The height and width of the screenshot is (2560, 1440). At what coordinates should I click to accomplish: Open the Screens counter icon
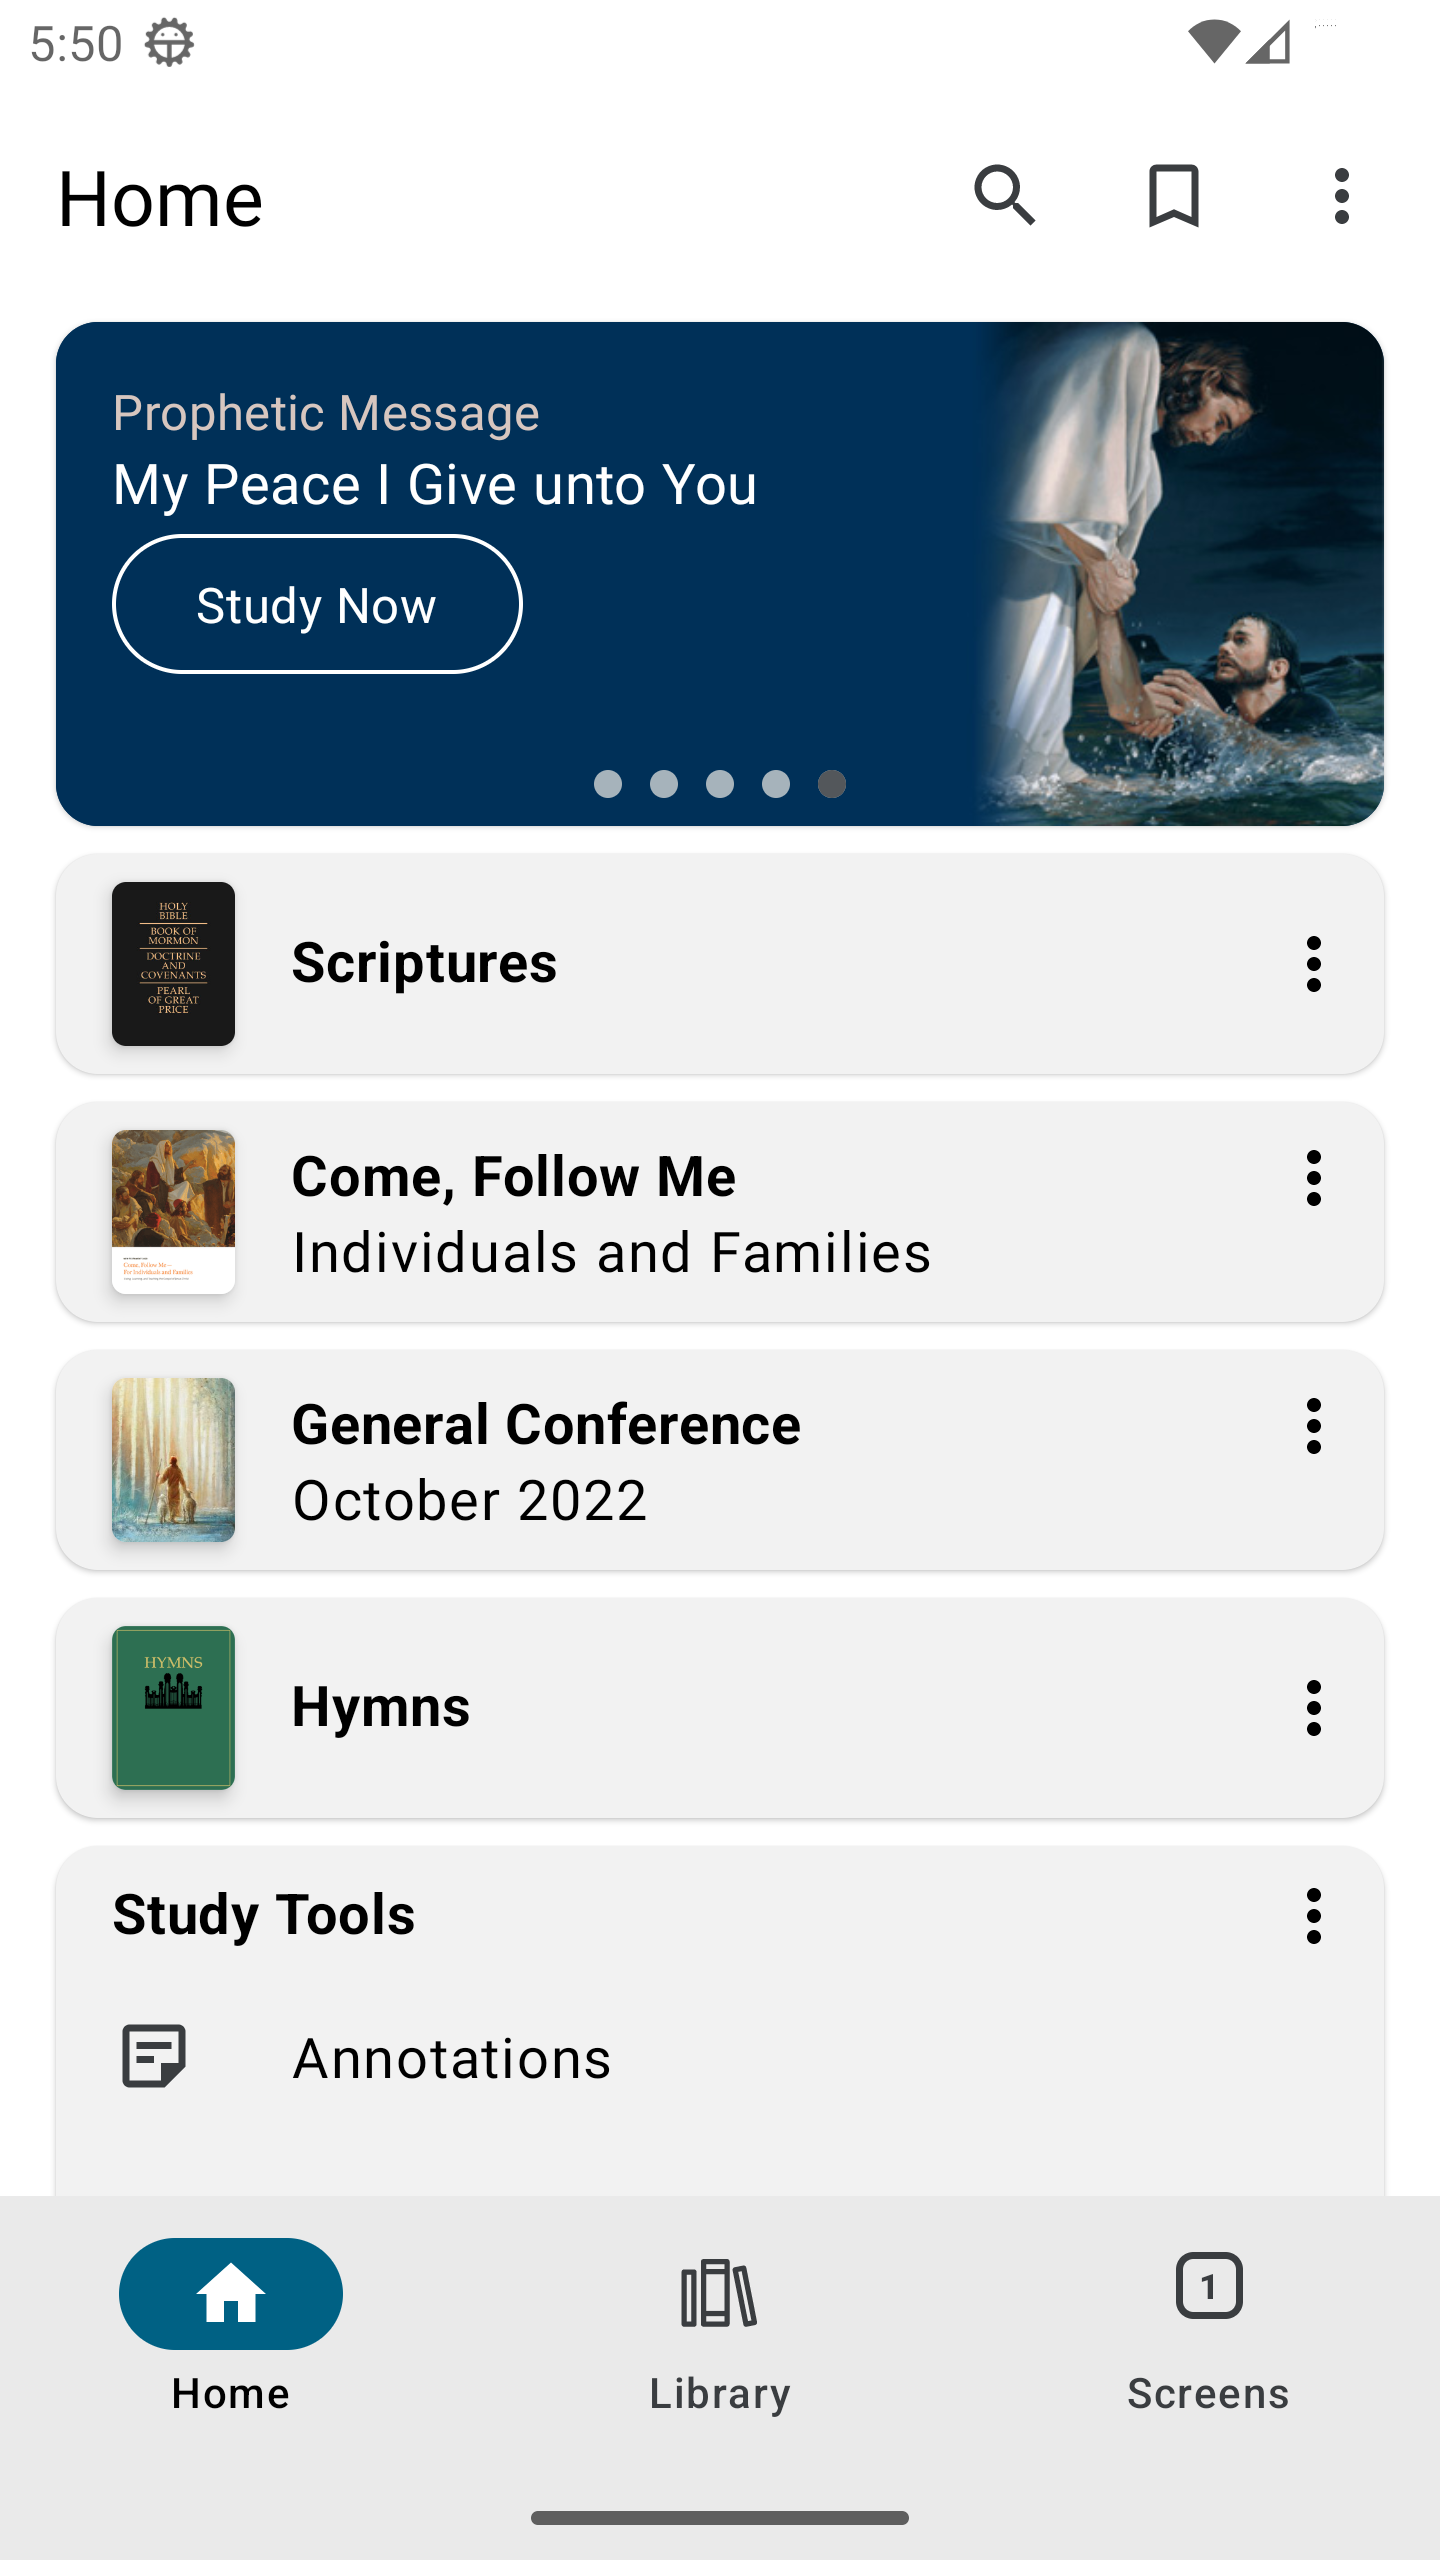point(1209,2286)
